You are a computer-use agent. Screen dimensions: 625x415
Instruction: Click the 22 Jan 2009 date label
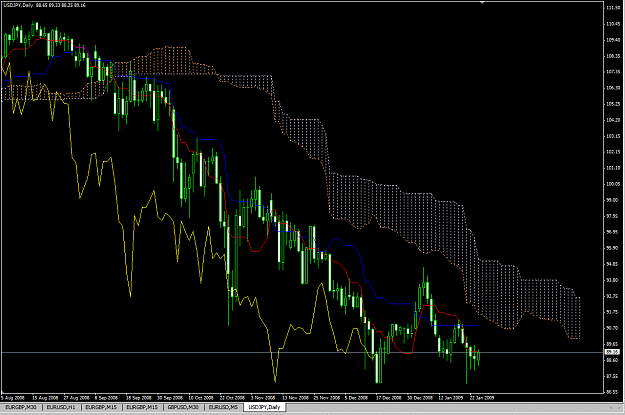pyautogui.click(x=482, y=398)
